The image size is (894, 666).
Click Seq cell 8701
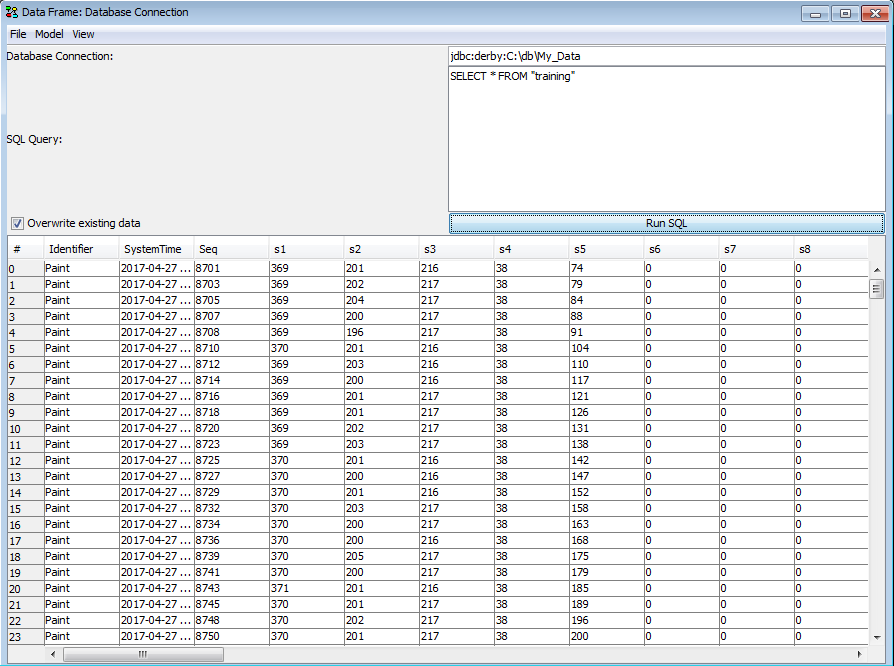pos(231,268)
